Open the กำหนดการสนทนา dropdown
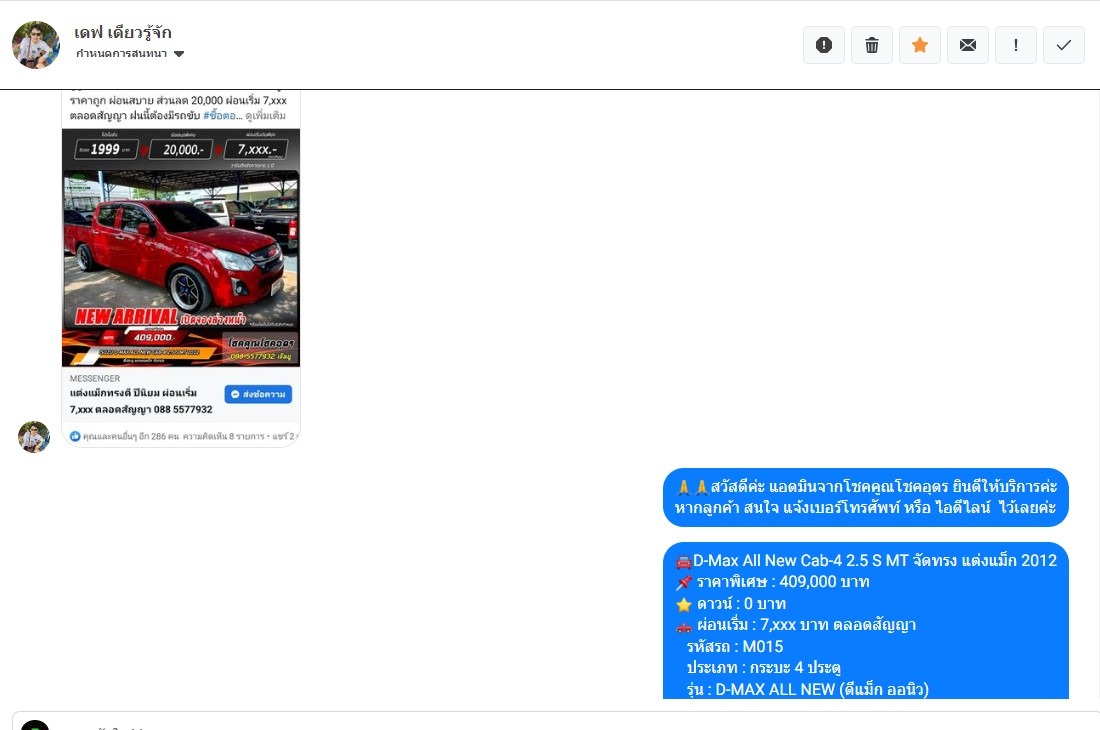1100x730 pixels. pyautogui.click(x=130, y=53)
